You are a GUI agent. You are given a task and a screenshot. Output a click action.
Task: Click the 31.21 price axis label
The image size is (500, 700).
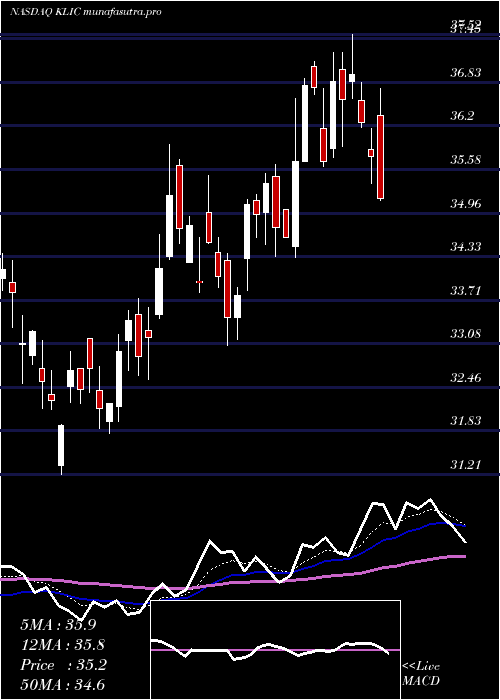[466, 465]
